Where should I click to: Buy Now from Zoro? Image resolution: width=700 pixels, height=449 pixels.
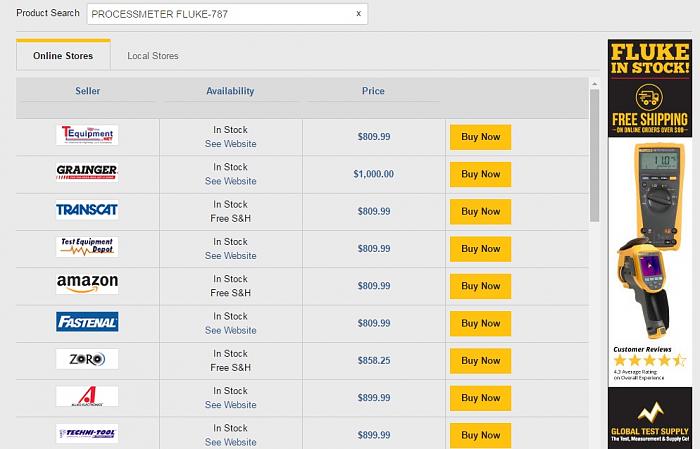click(x=480, y=361)
